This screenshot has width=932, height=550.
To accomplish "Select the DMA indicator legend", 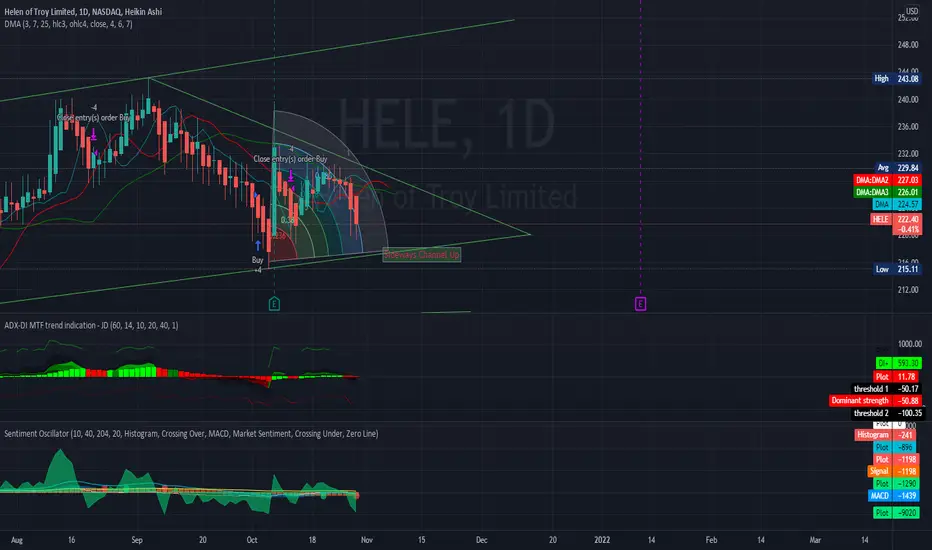I will click(x=68, y=24).
